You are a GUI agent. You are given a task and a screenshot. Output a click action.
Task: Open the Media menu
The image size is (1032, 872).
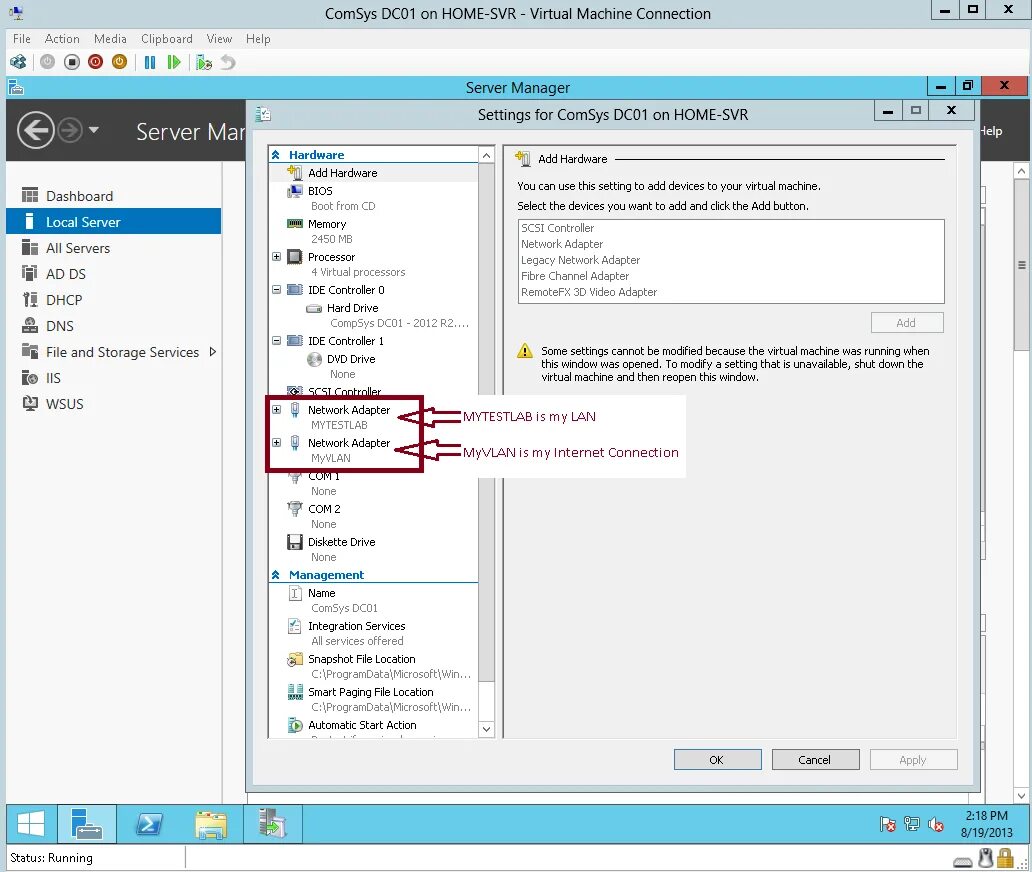tap(110, 39)
